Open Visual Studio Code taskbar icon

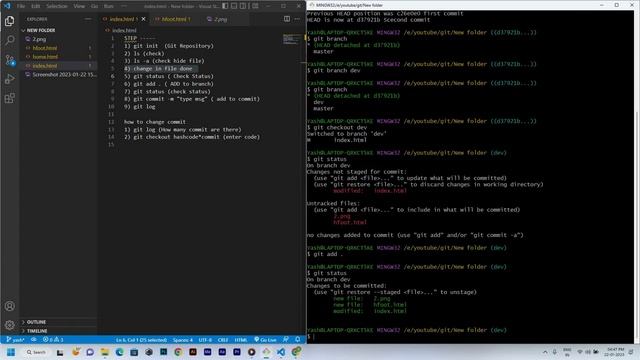pyautogui.click(x=281, y=352)
